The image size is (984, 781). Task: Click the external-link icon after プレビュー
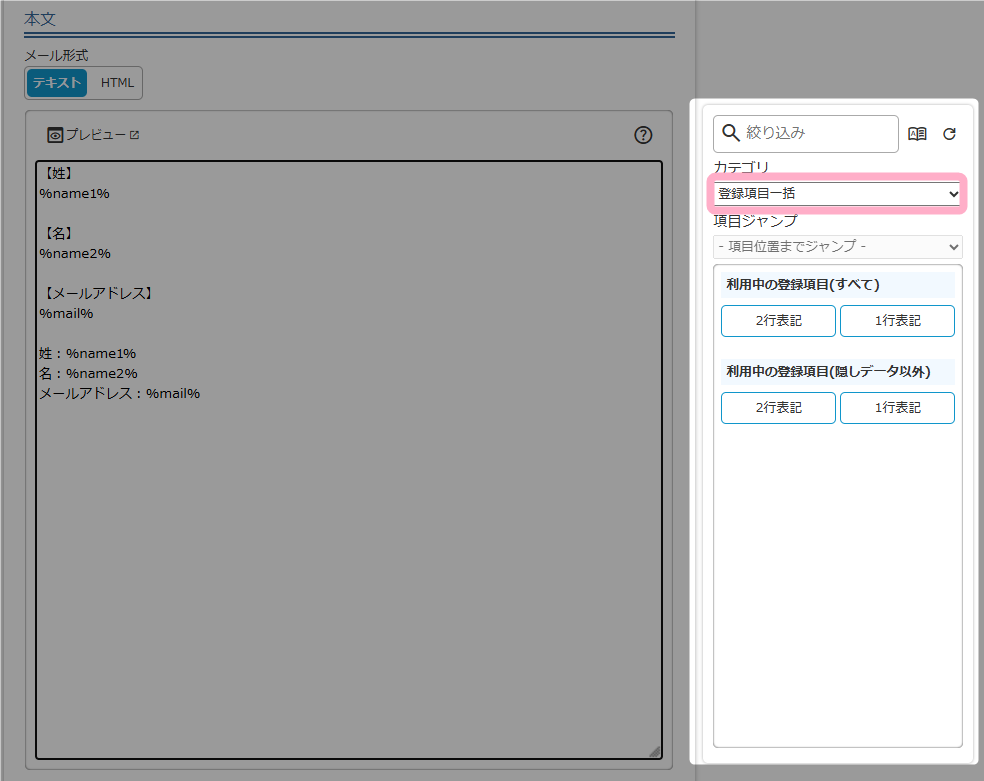pos(135,135)
